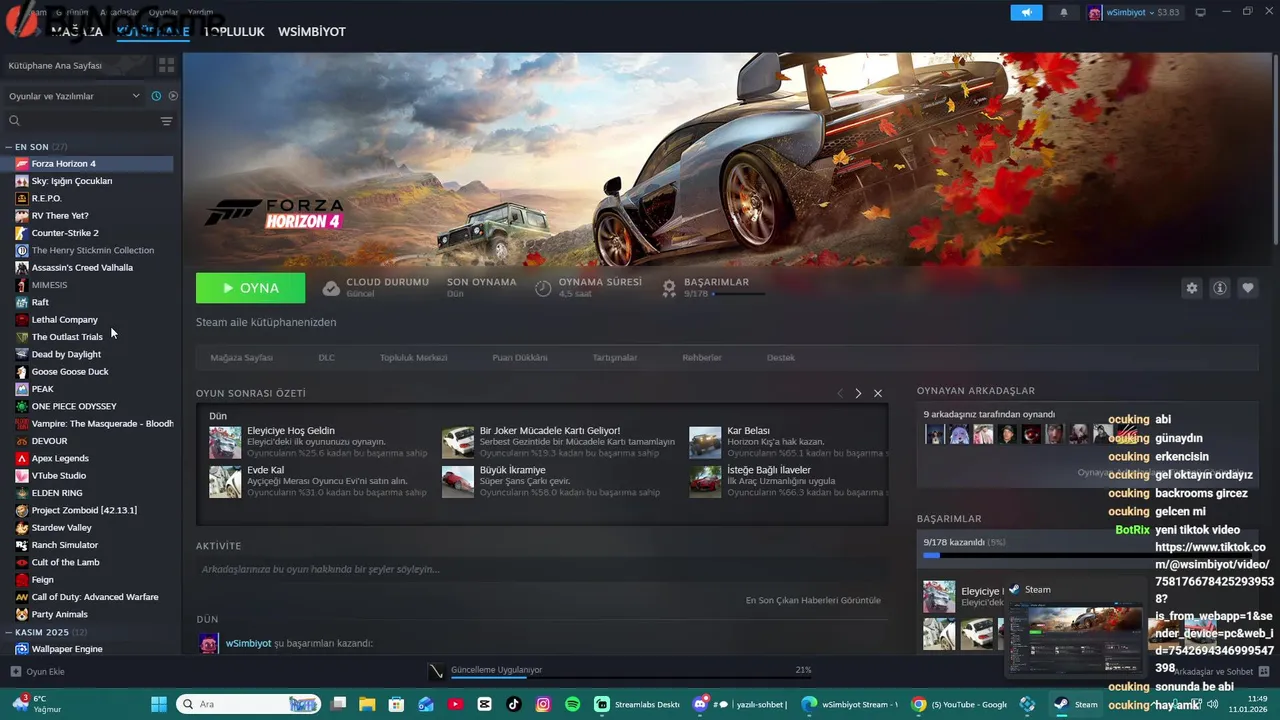Click the Goose Goose Duck icon
The height and width of the screenshot is (720, 1280).
point(22,371)
